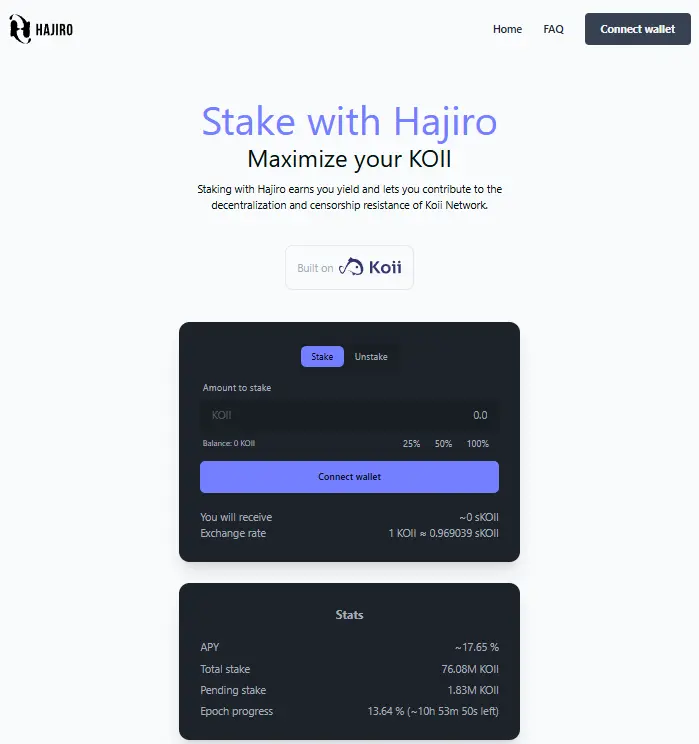The height and width of the screenshot is (744, 699).
Task: Click the Epoch progress value 13.64 %
Action: [x=433, y=711]
